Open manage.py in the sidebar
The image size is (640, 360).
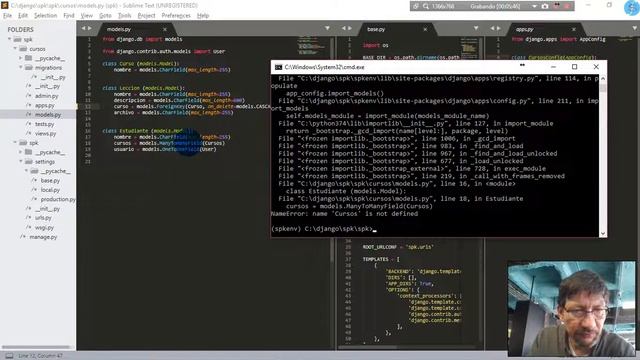click(43, 237)
